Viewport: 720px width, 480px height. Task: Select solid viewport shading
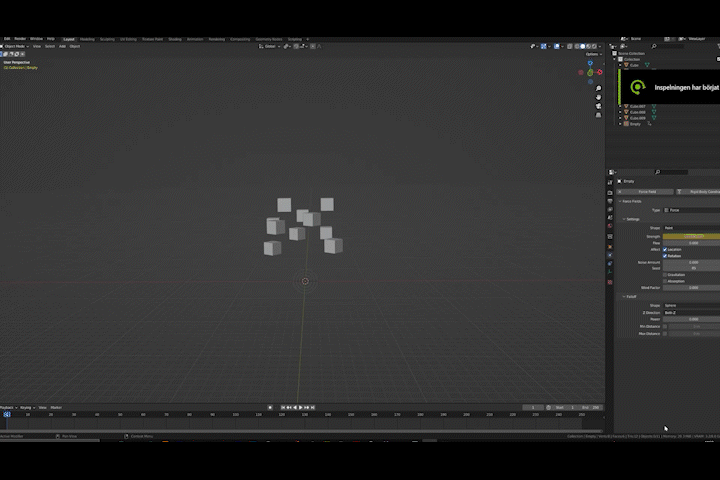click(x=582, y=46)
